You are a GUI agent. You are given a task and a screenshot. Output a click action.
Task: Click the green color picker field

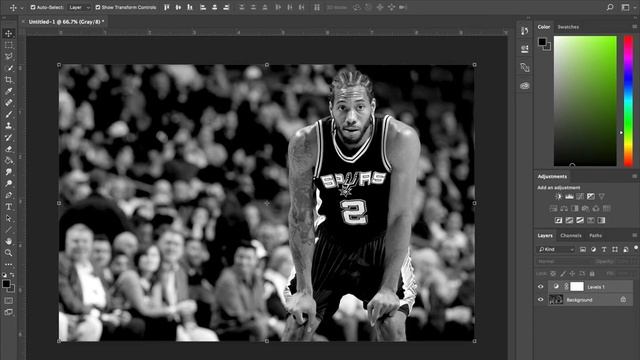pyautogui.click(x=585, y=101)
